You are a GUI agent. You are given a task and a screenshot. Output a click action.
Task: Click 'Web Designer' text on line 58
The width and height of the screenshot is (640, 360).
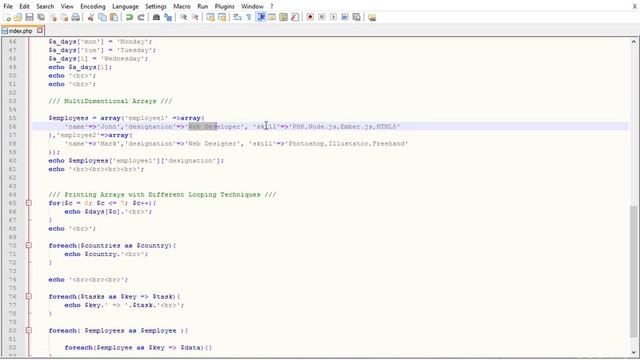tap(214, 144)
